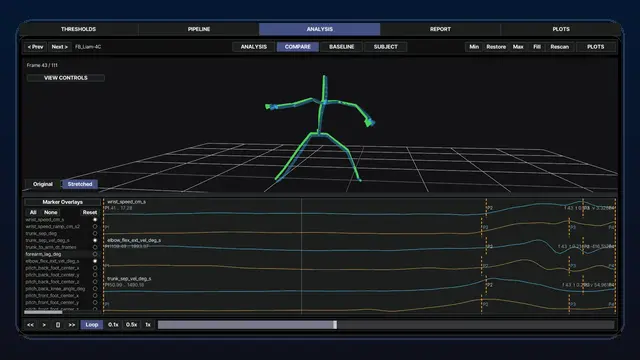Click the trunk_sep_vel_deg_s plot title
Image resolution: width=640 pixels, height=360 pixels.
[129, 279]
